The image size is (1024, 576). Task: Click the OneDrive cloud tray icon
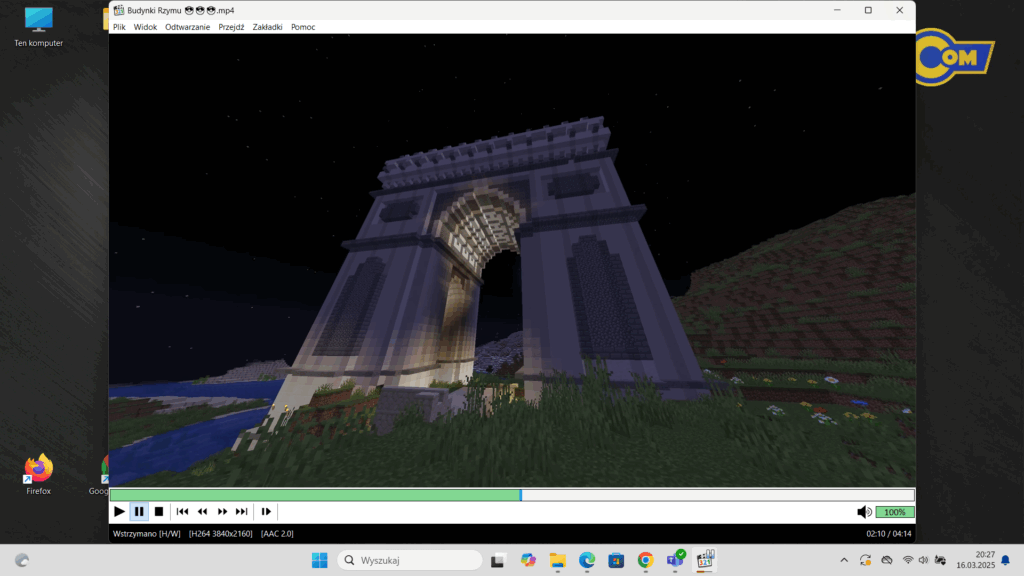pyautogui.click(x=887, y=560)
